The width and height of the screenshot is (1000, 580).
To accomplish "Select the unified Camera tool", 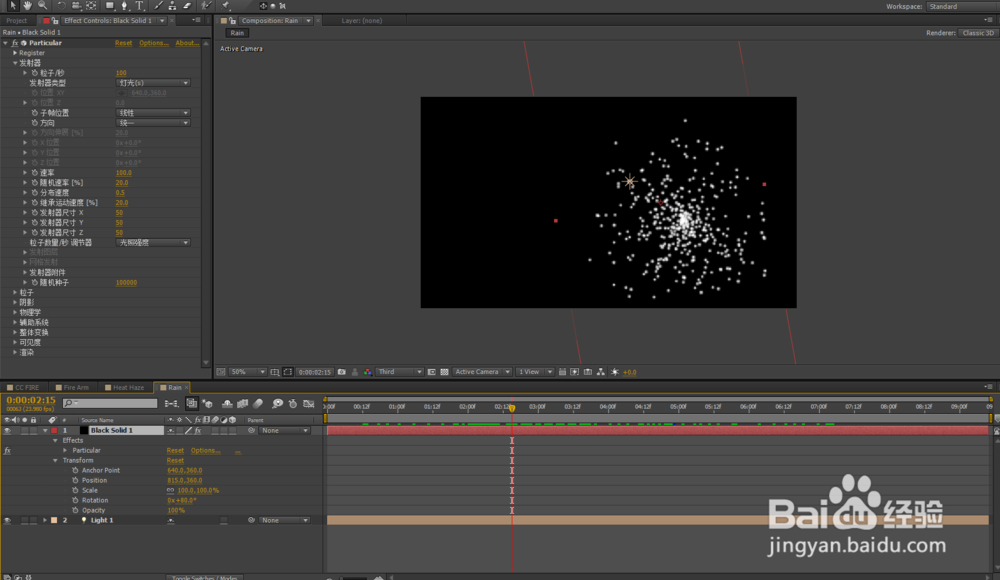I will [x=76, y=6].
